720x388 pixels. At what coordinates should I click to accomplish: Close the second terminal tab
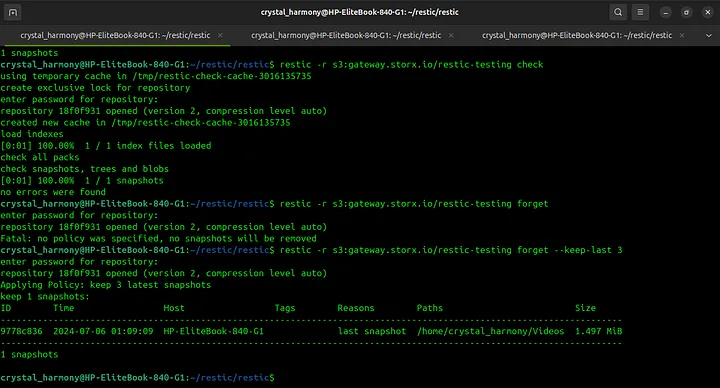click(451, 35)
